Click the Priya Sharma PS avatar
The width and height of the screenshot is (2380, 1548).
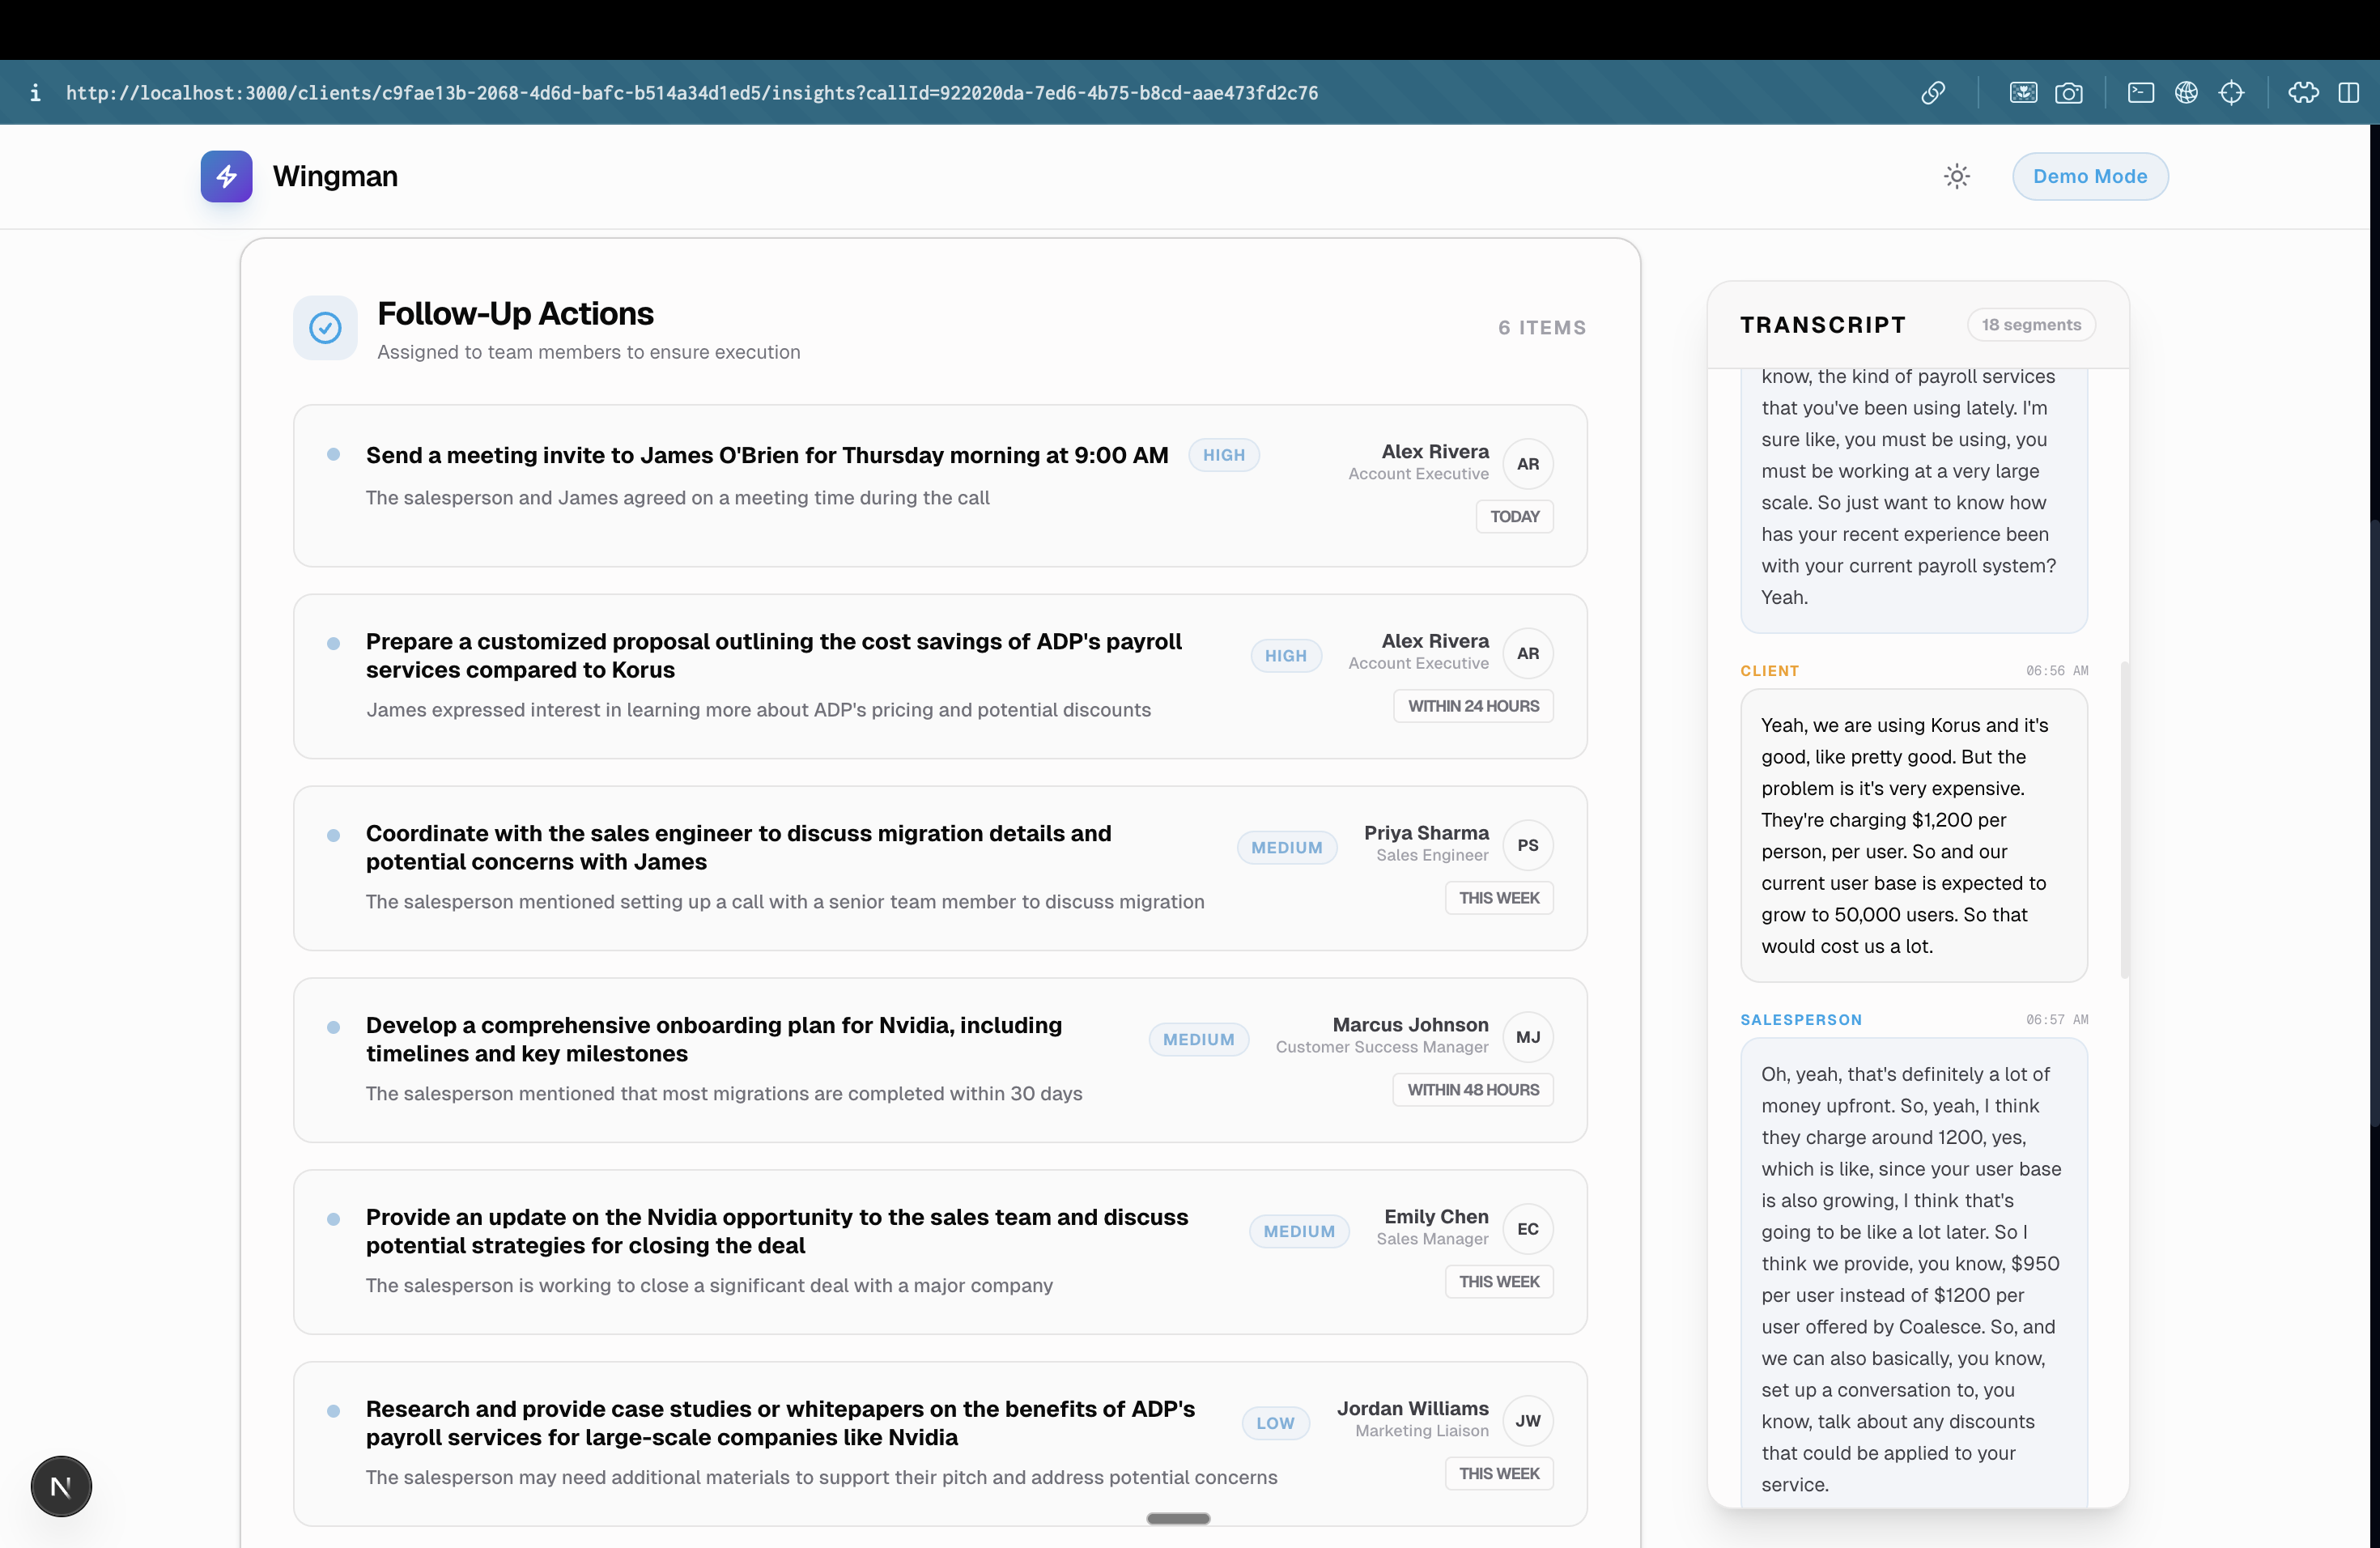[x=1527, y=845]
